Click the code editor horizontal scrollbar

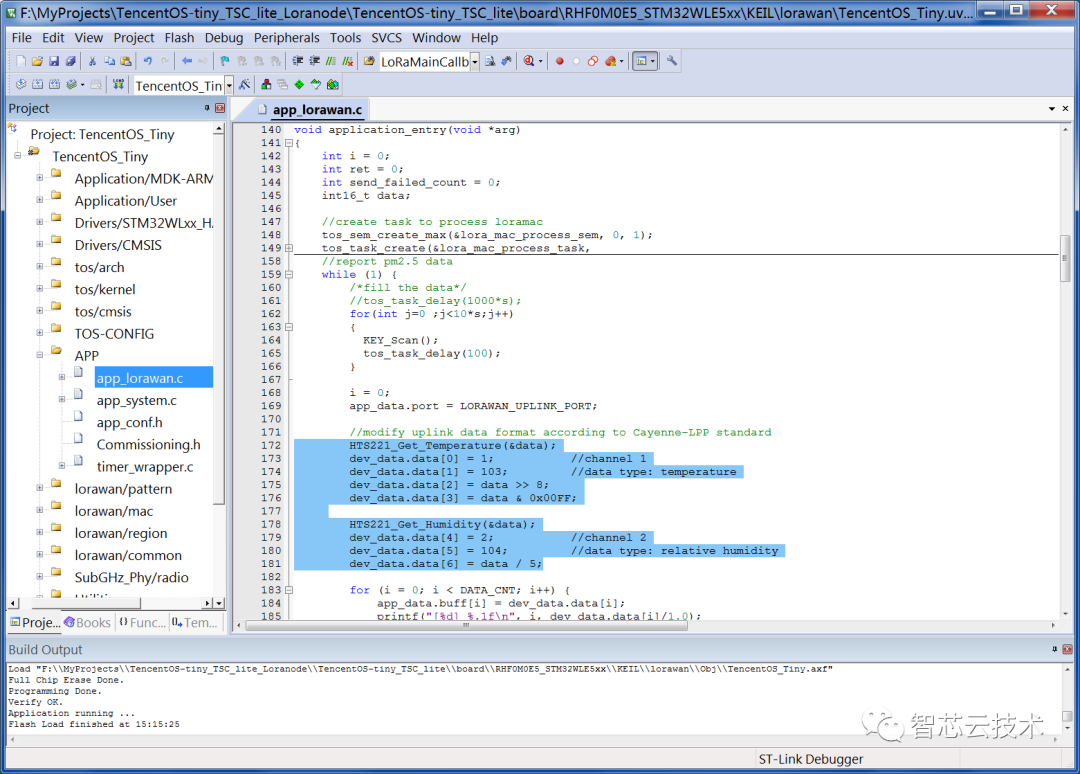pos(466,625)
